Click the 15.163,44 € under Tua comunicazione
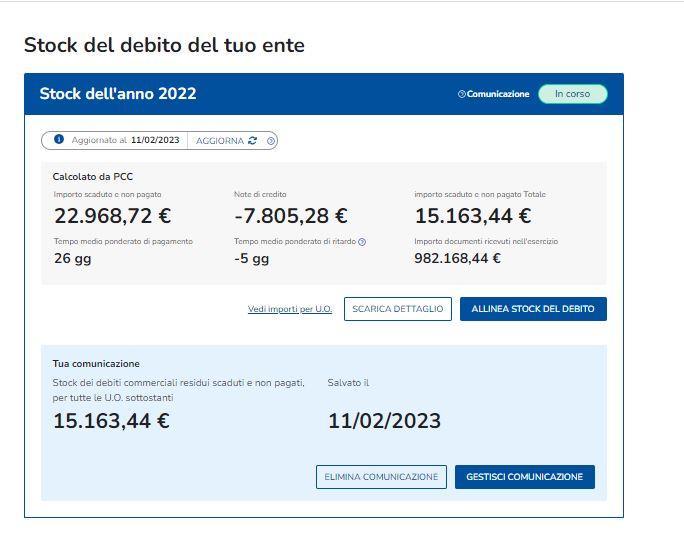The image size is (684, 551). [111, 421]
